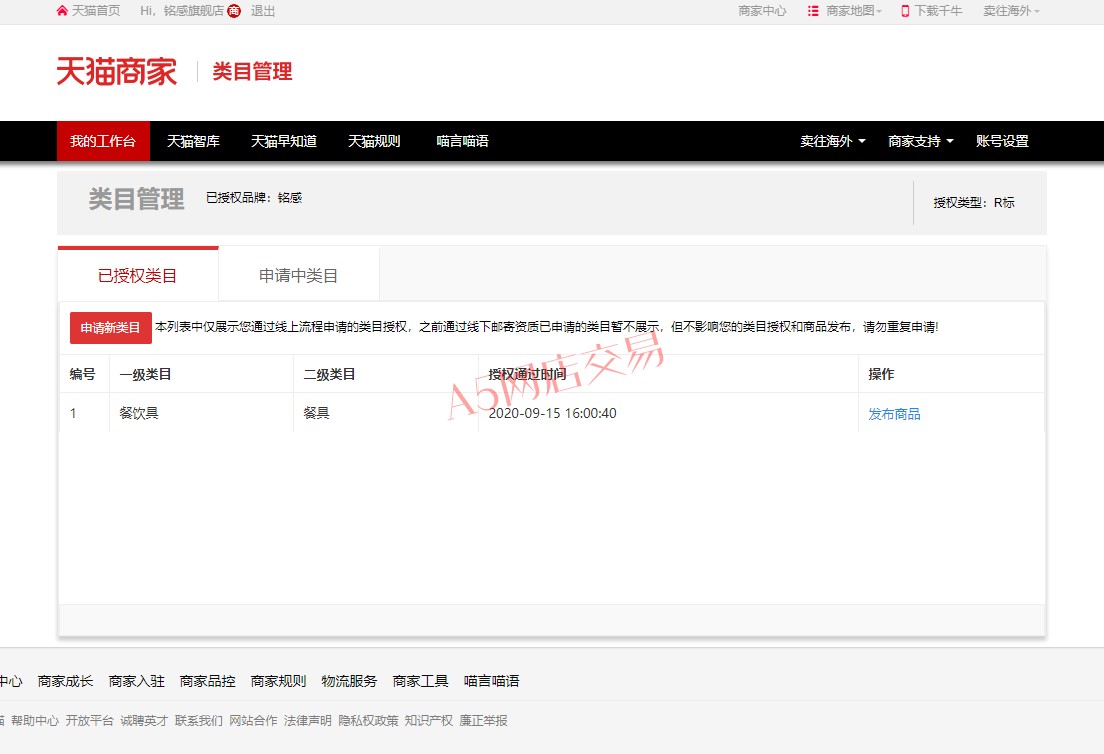Image resolution: width=1104 pixels, height=754 pixels.
Task: Open 廉正举报 footer link
Action: [x=483, y=720]
